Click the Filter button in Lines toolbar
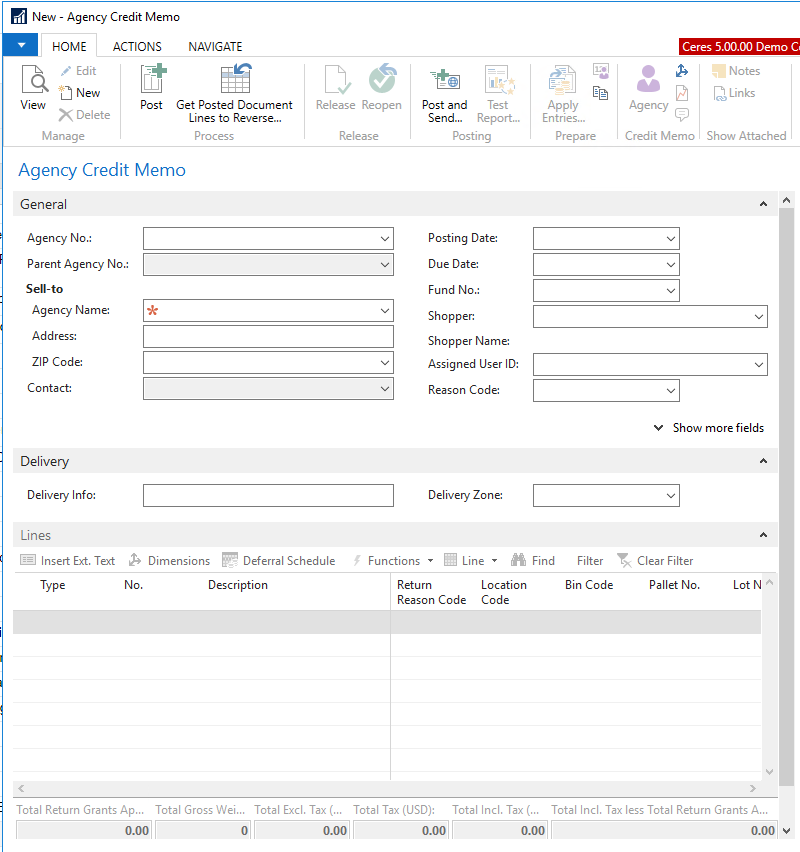This screenshot has height=852, width=800. click(590, 561)
